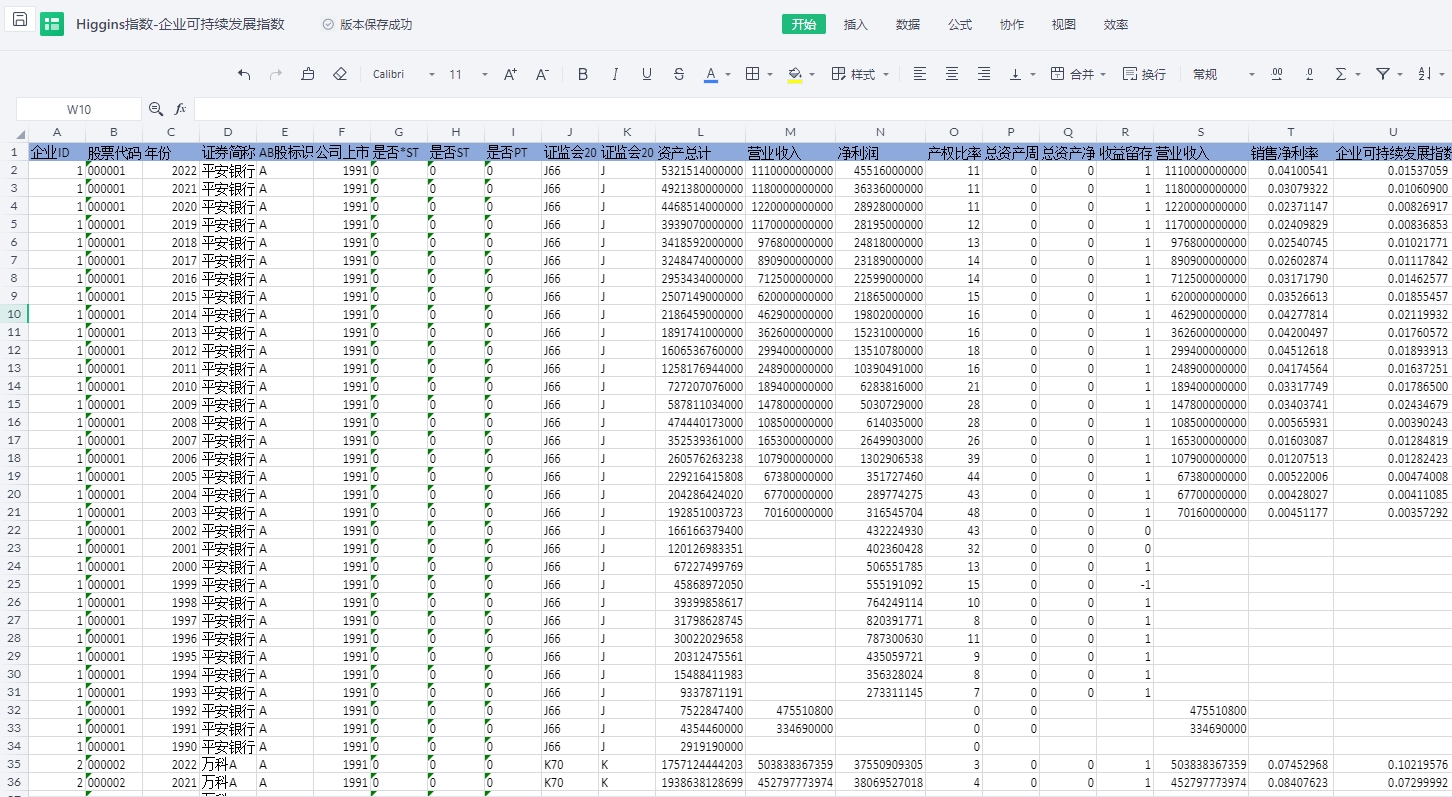Click the cell borders icon
This screenshot has width=1452, height=797.
point(753,74)
